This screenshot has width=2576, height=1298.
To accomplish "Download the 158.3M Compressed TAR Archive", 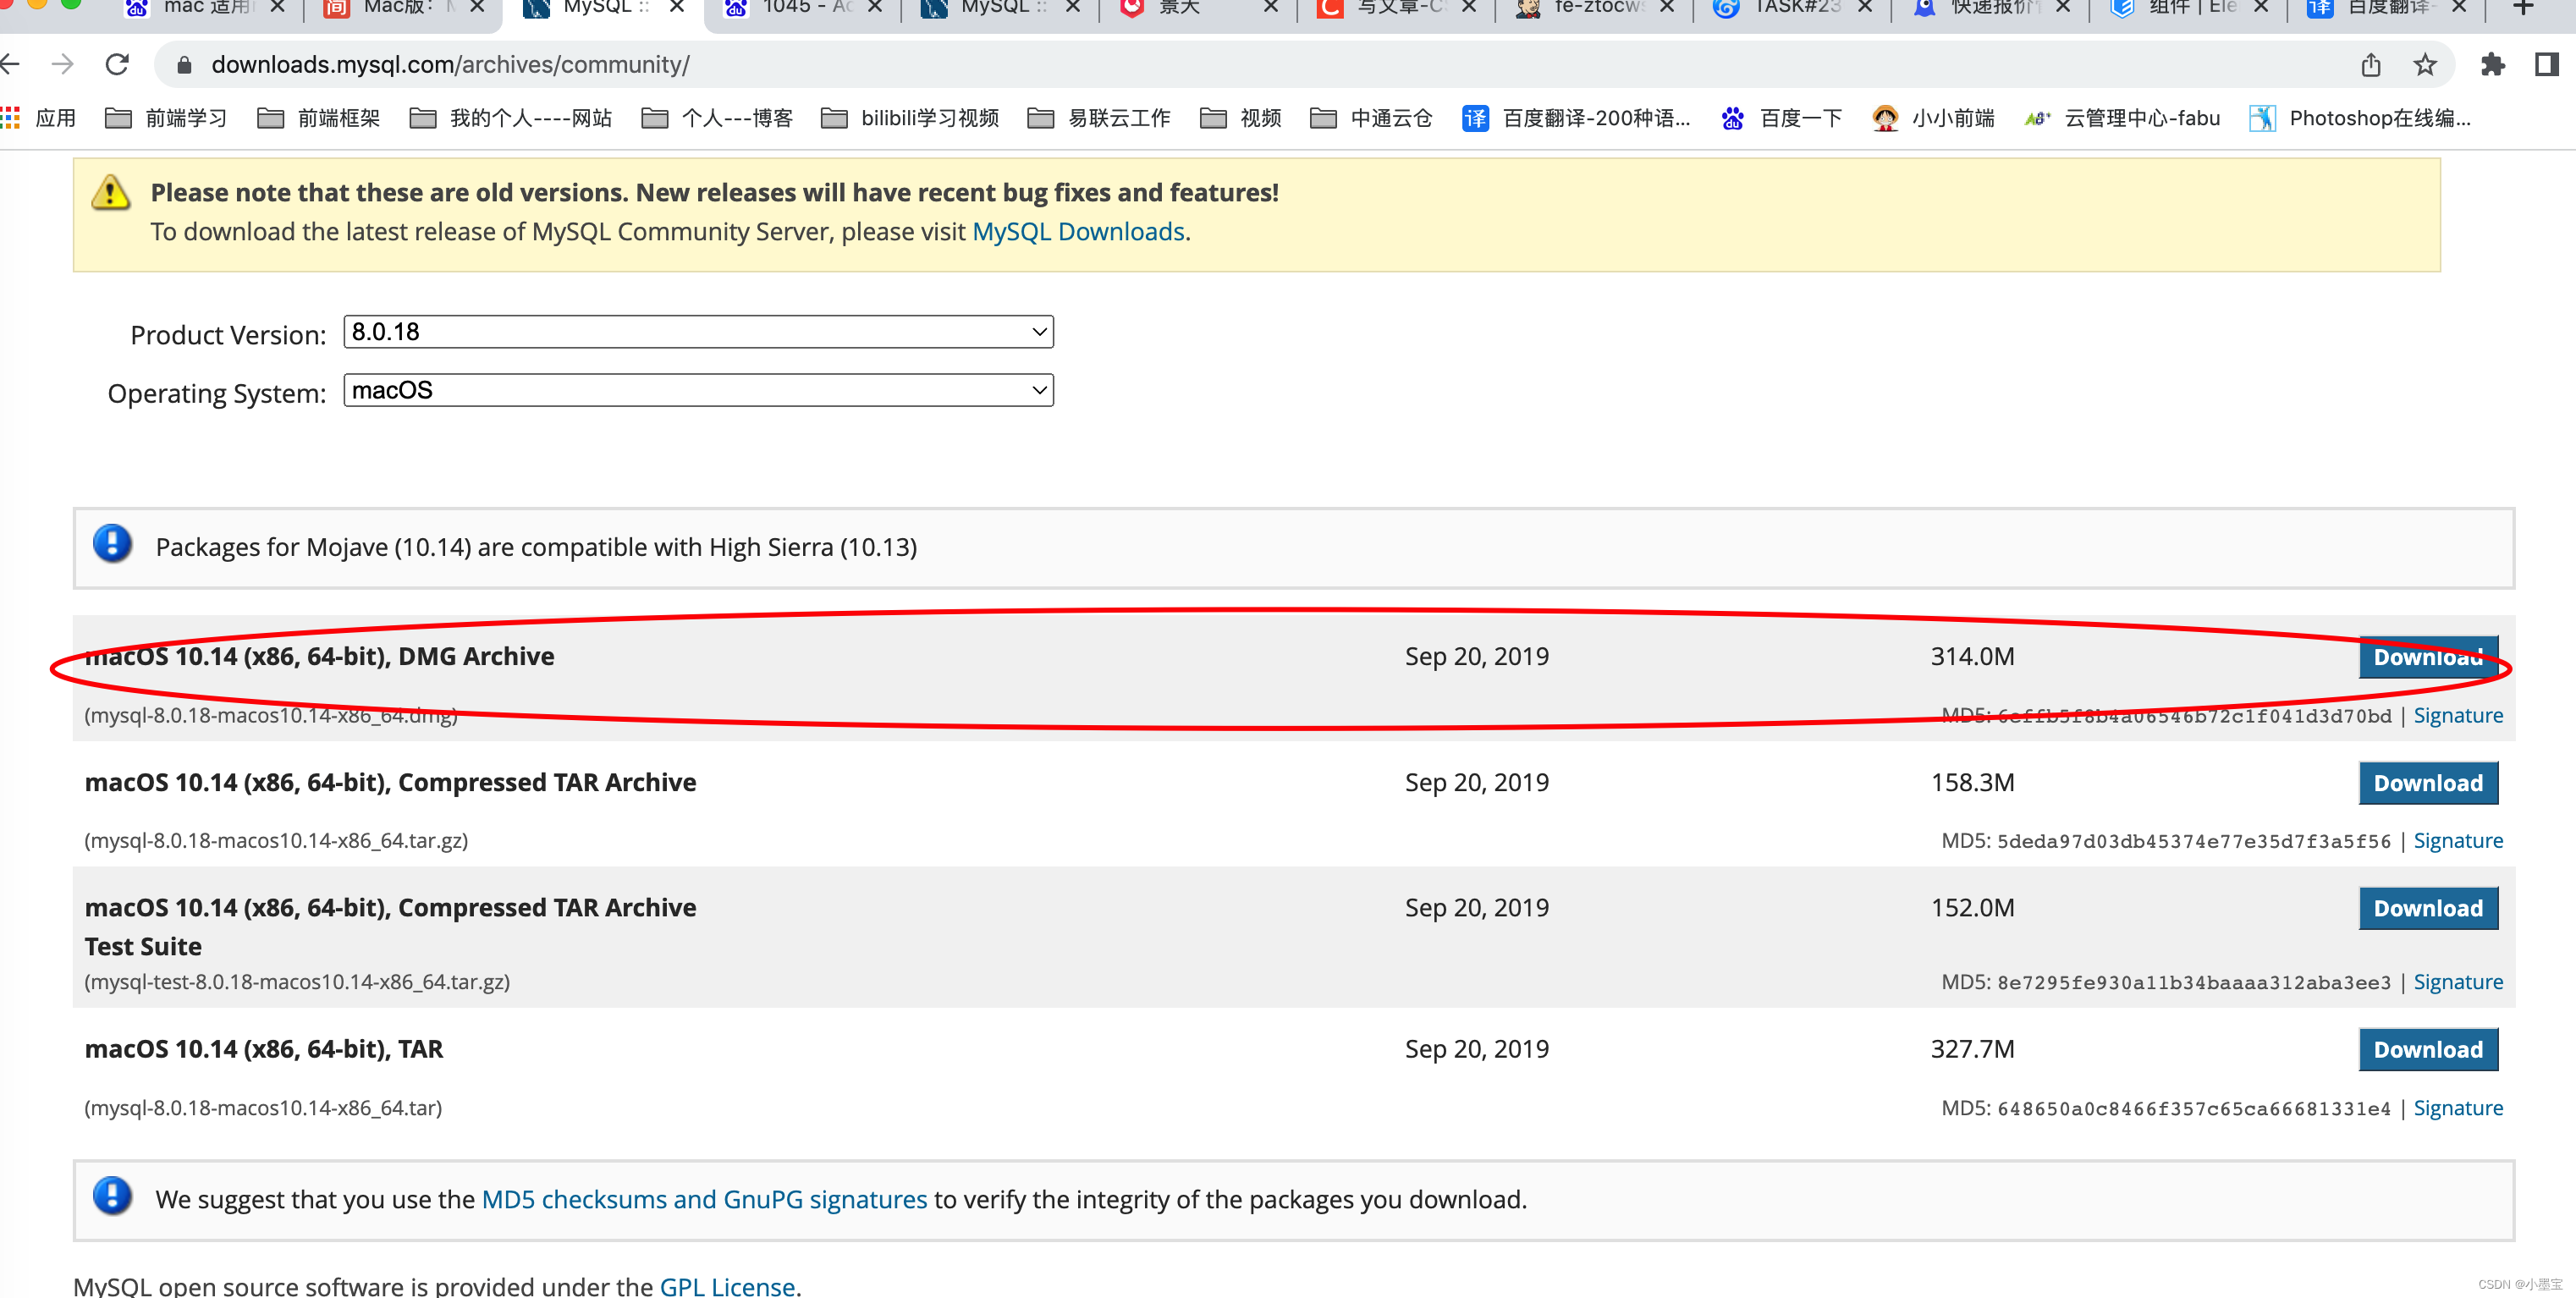I will (x=2428, y=783).
